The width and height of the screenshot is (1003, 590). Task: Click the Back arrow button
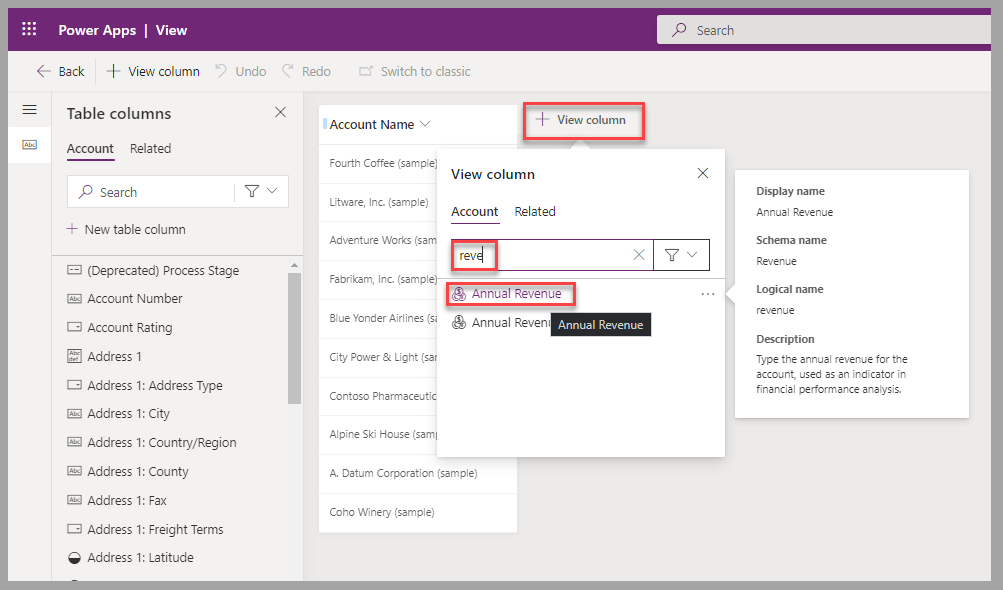tap(60, 71)
